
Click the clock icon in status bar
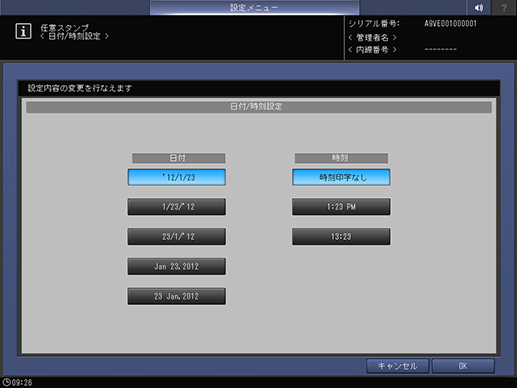[6, 382]
